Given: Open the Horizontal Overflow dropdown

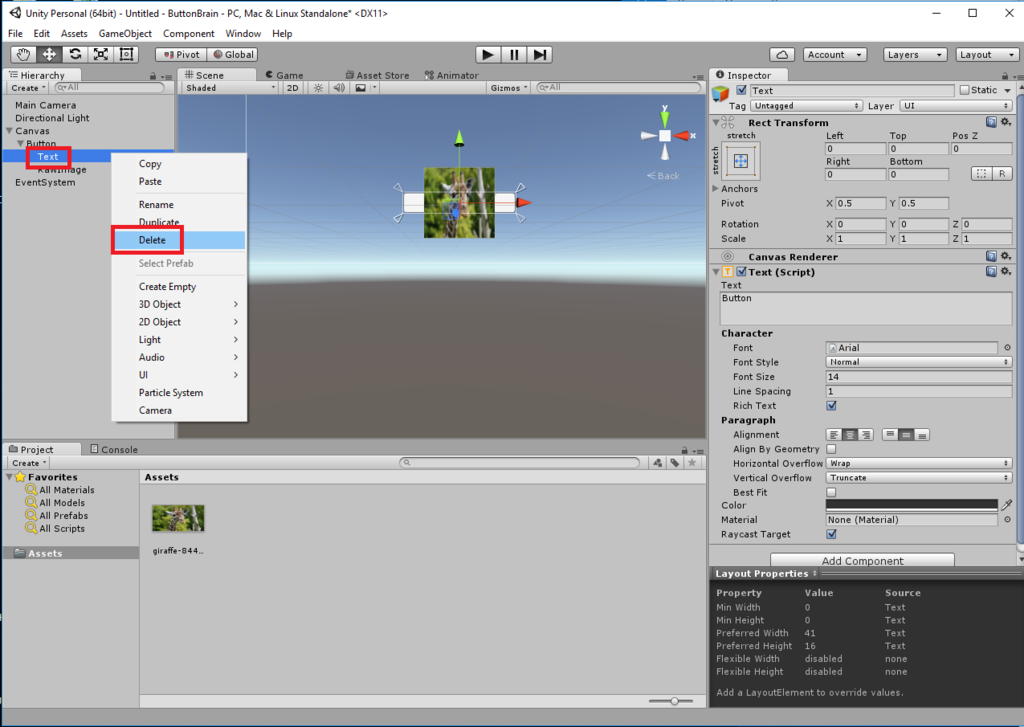Looking at the screenshot, I should 919,463.
